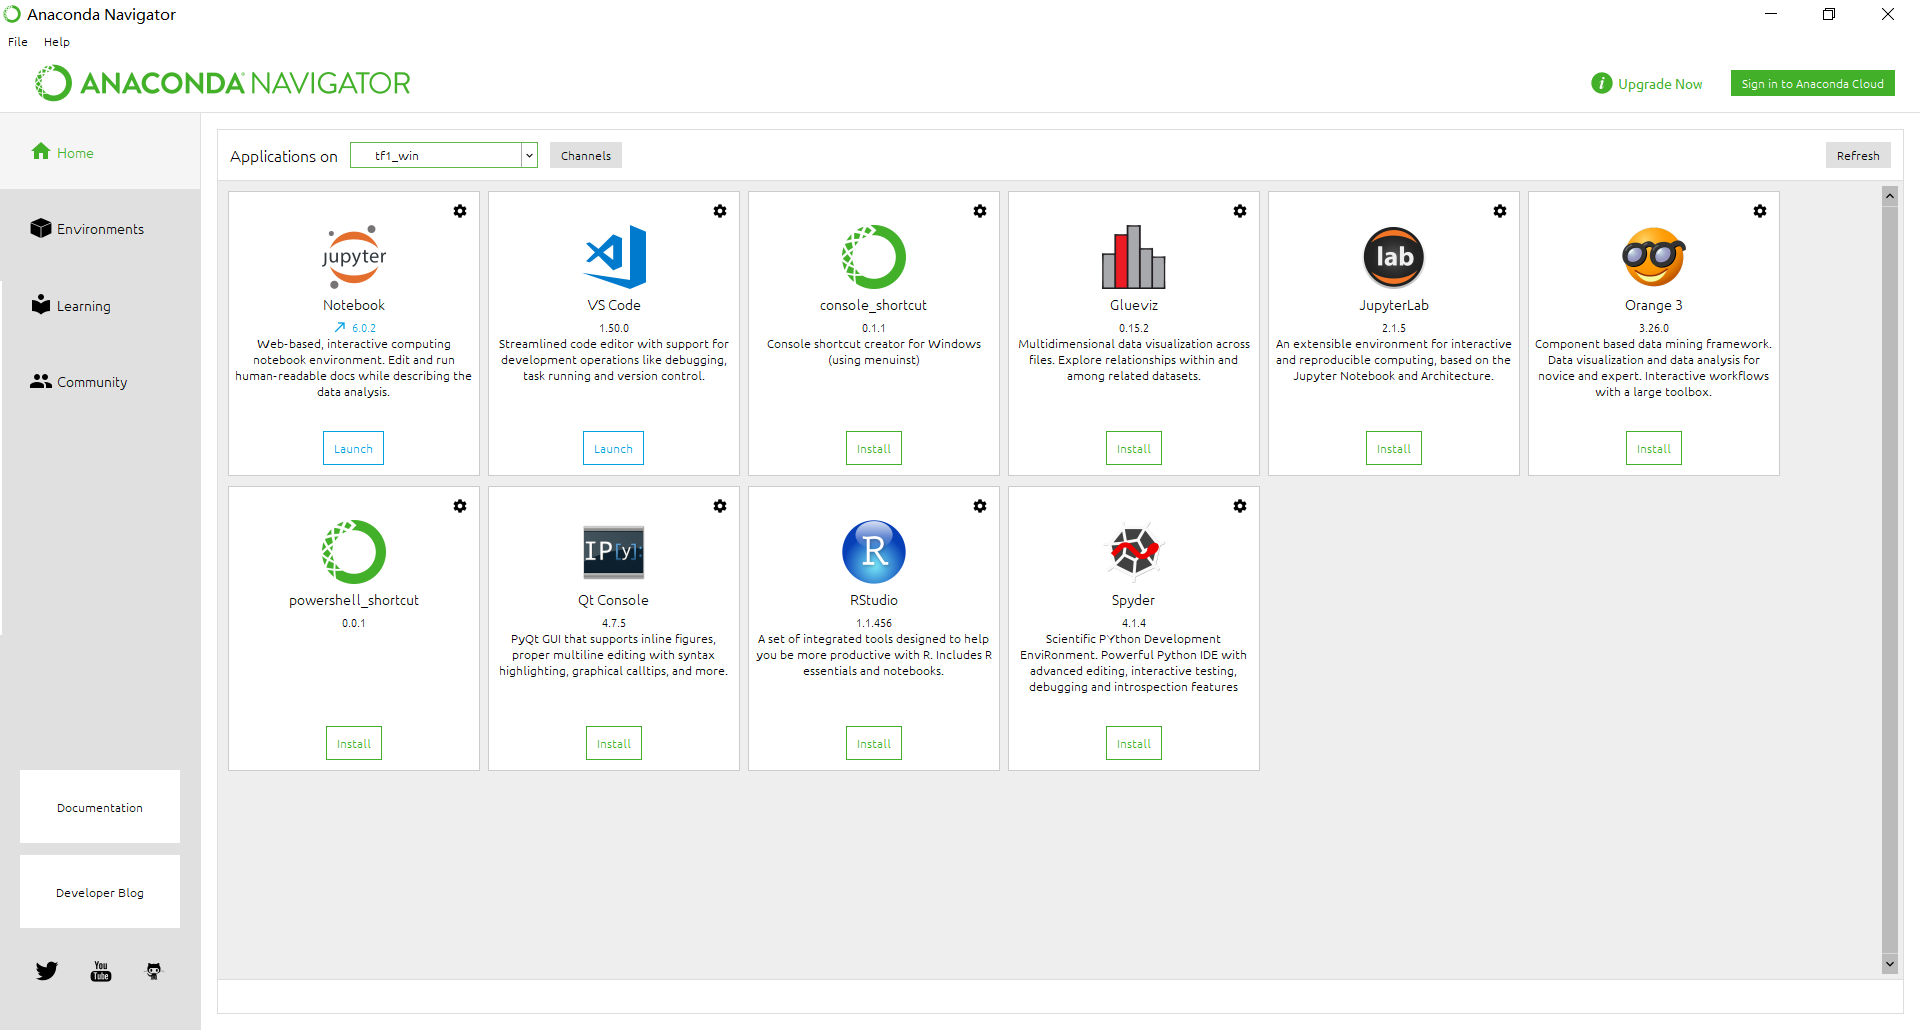The width and height of the screenshot is (1920, 1030).
Task: Install console_shortcut
Action: [x=874, y=449]
